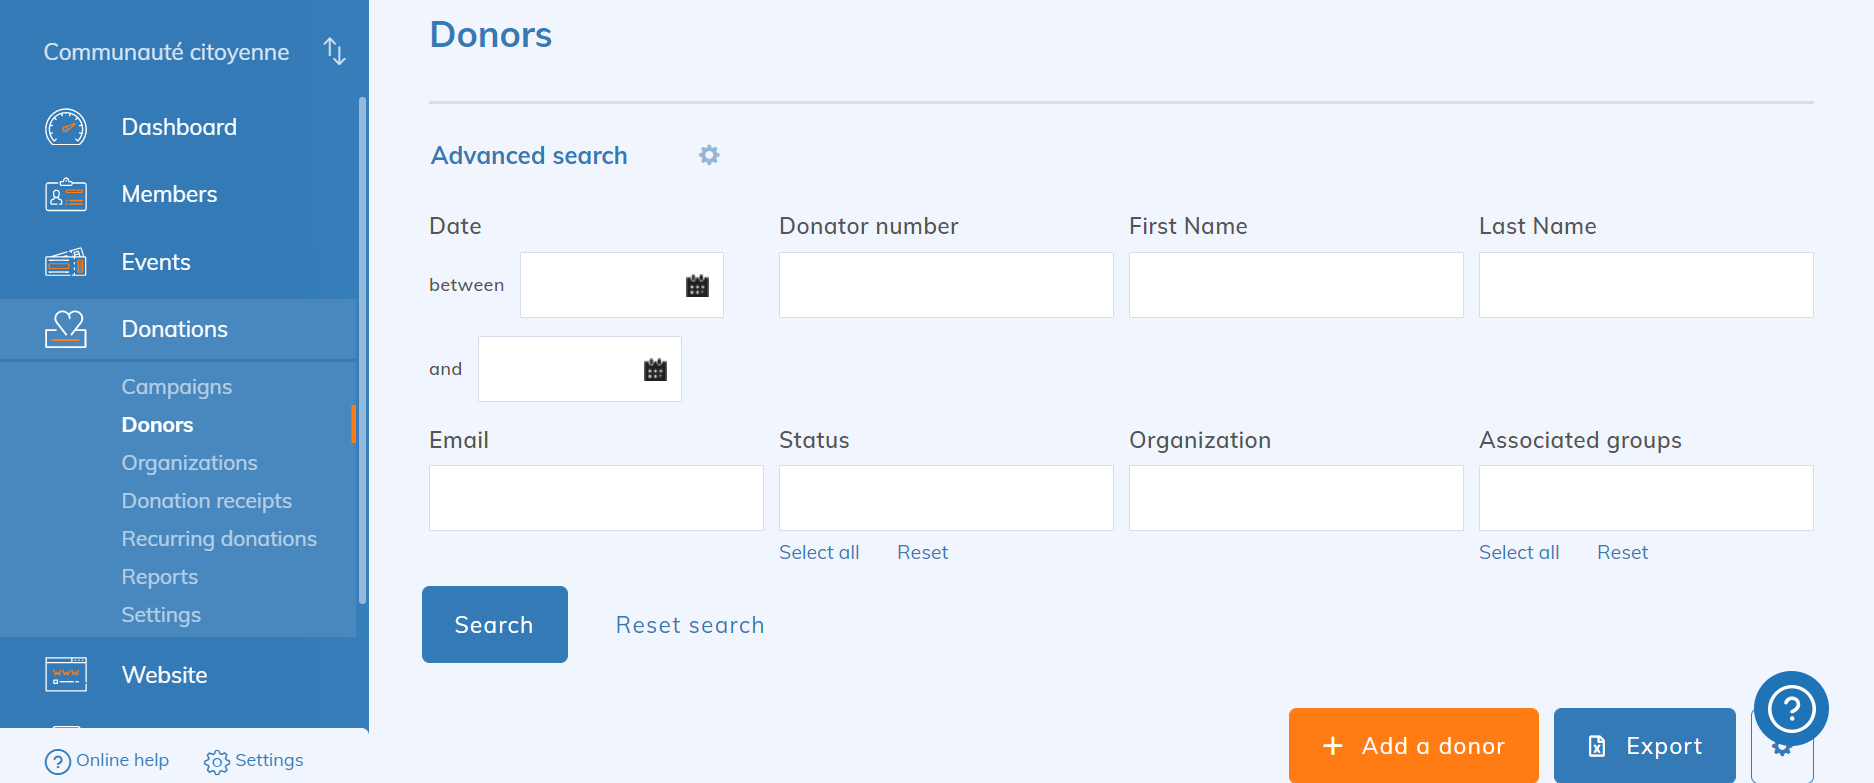
Task: Open calendar for the 'and' date
Action: [x=655, y=370]
